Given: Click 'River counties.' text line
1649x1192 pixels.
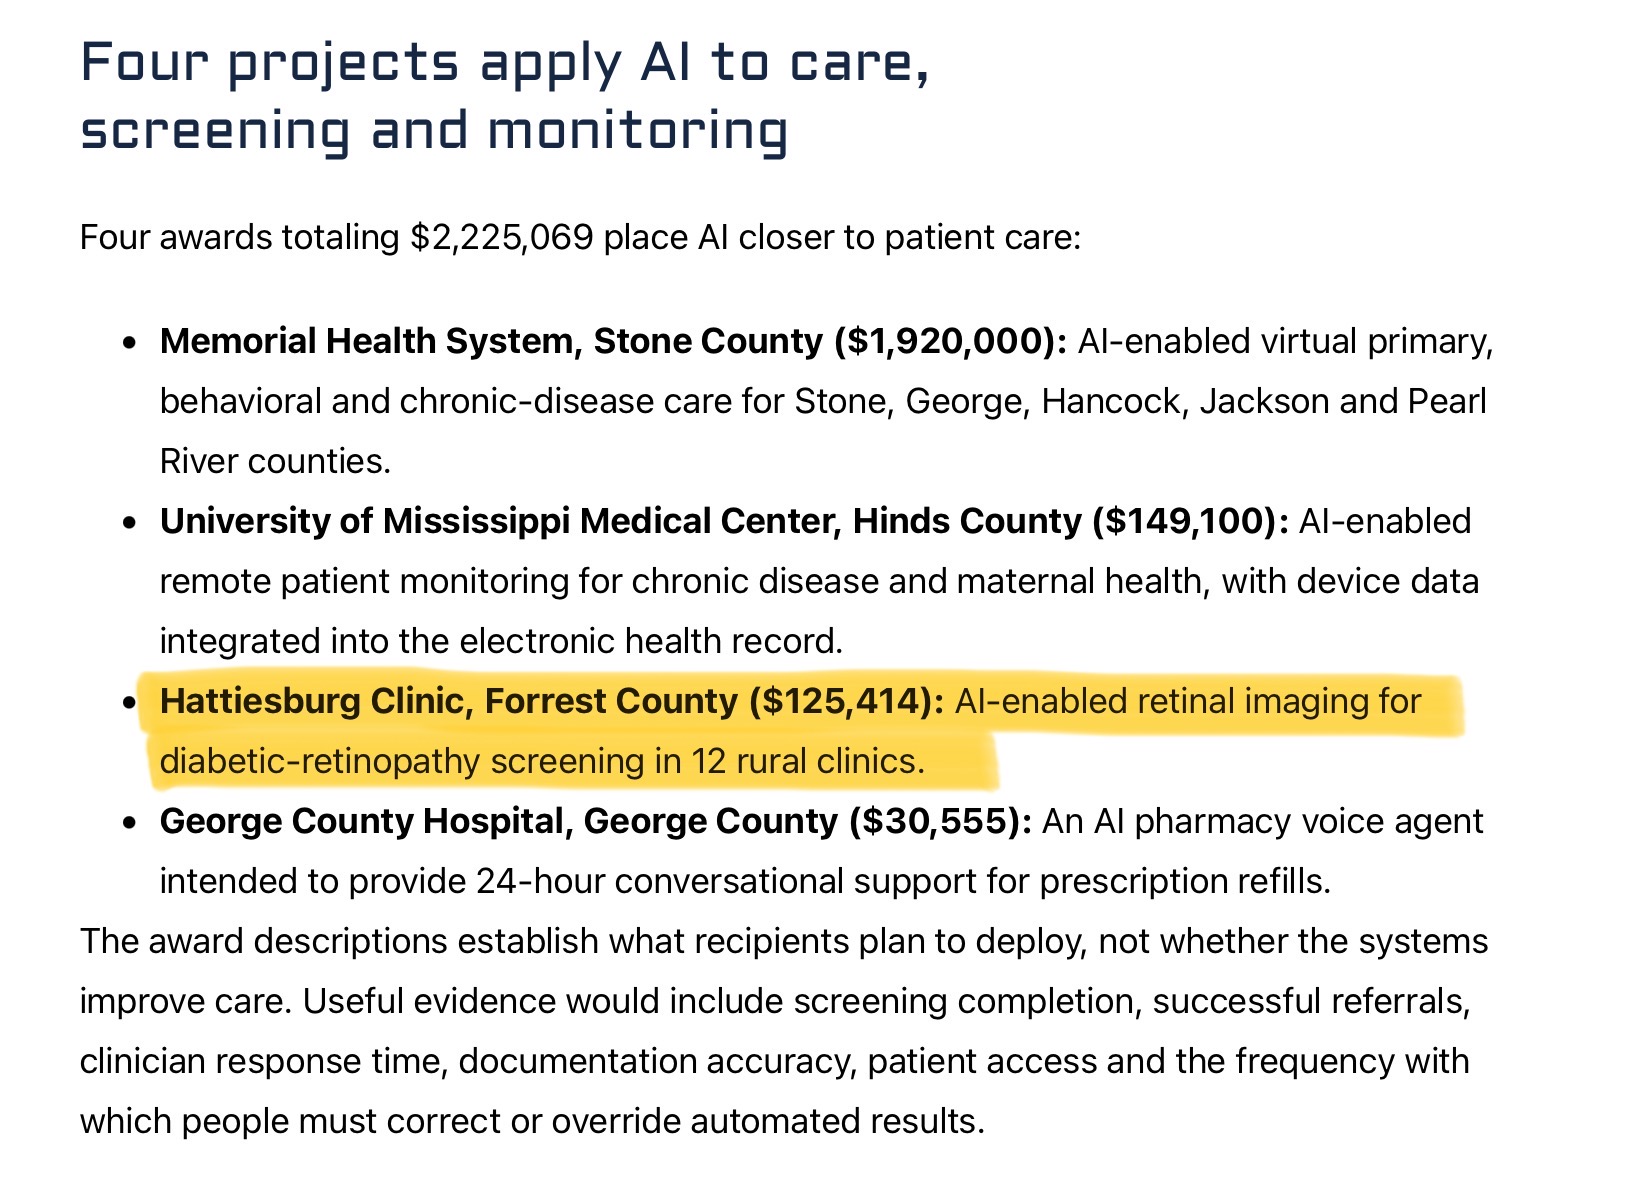Looking at the screenshot, I should tap(275, 461).
